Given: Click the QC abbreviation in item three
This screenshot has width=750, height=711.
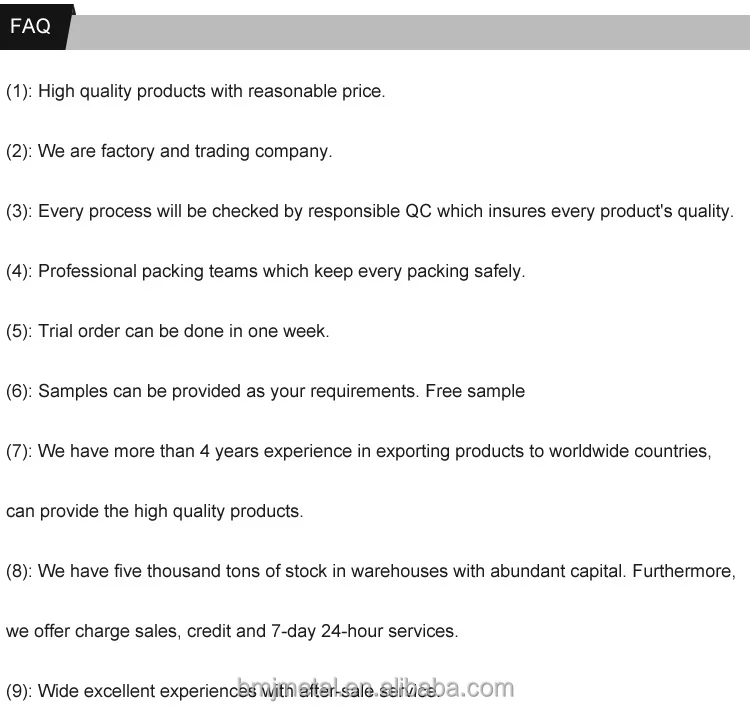Looking at the screenshot, I should [x=418, y=212].
